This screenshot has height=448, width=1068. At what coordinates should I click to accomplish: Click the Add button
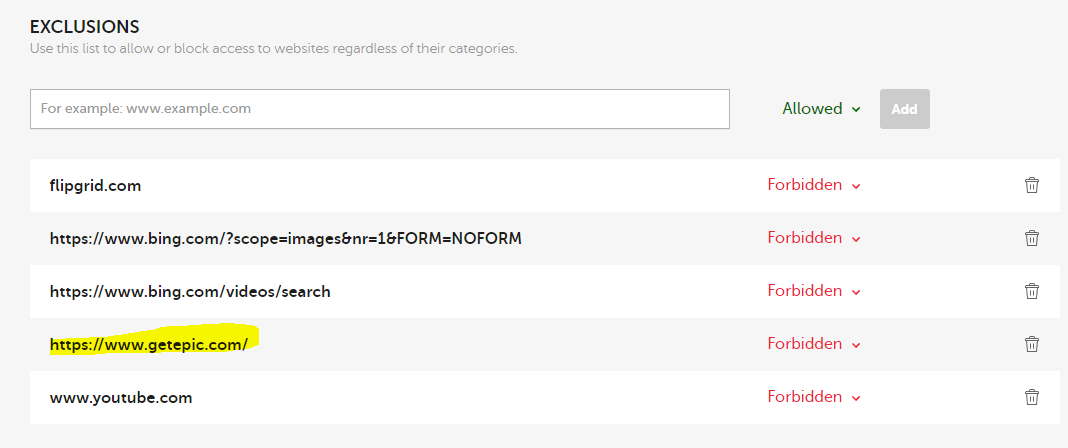pos(904,109)
